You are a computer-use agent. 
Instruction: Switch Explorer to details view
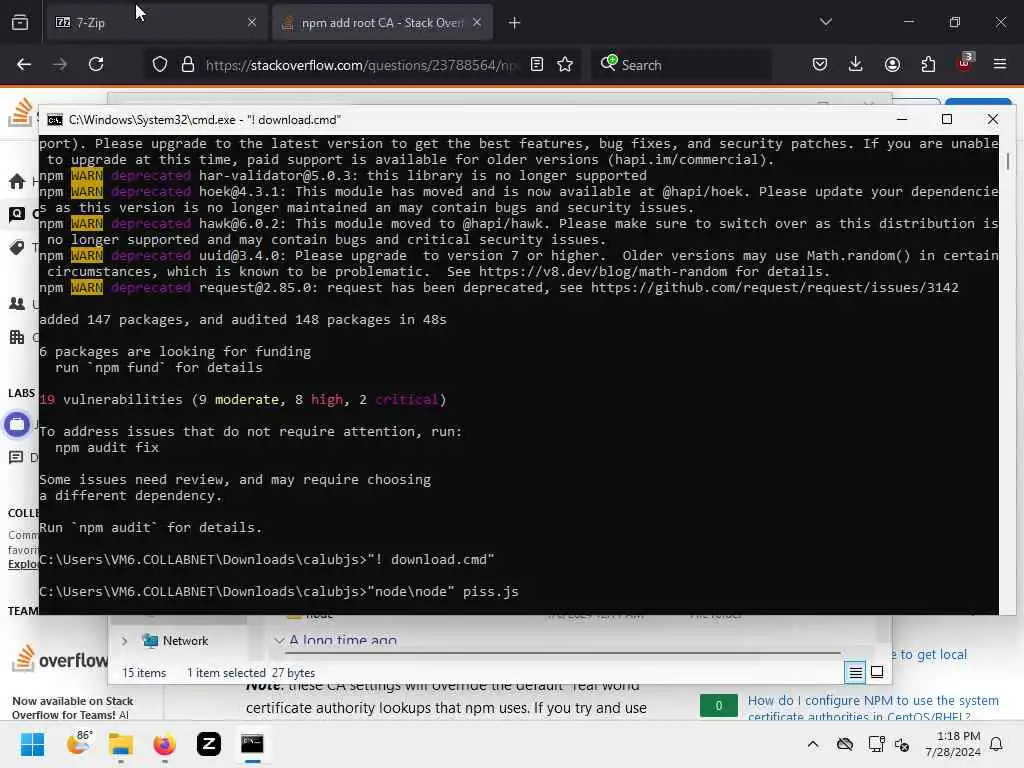click(856, 673)
